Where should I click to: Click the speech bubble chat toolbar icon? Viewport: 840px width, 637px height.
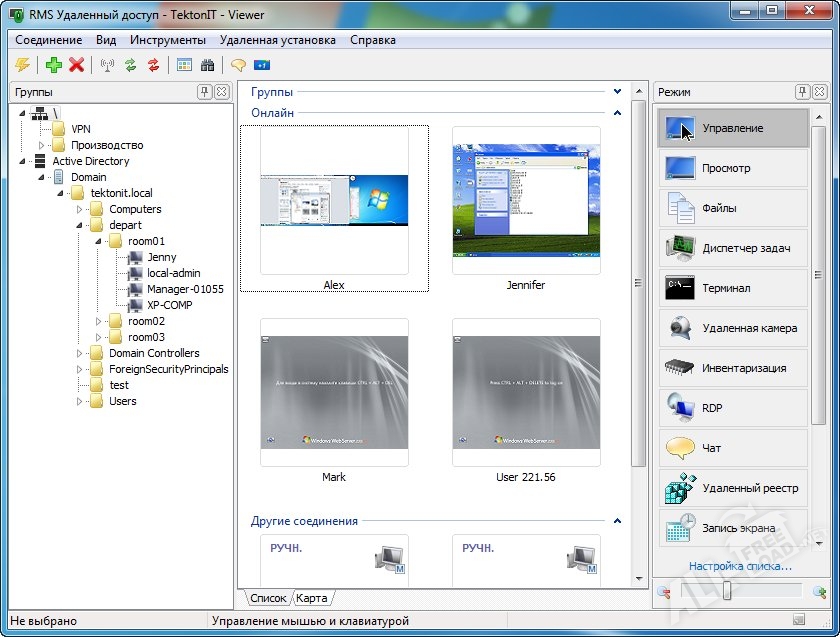click(238, 65)
